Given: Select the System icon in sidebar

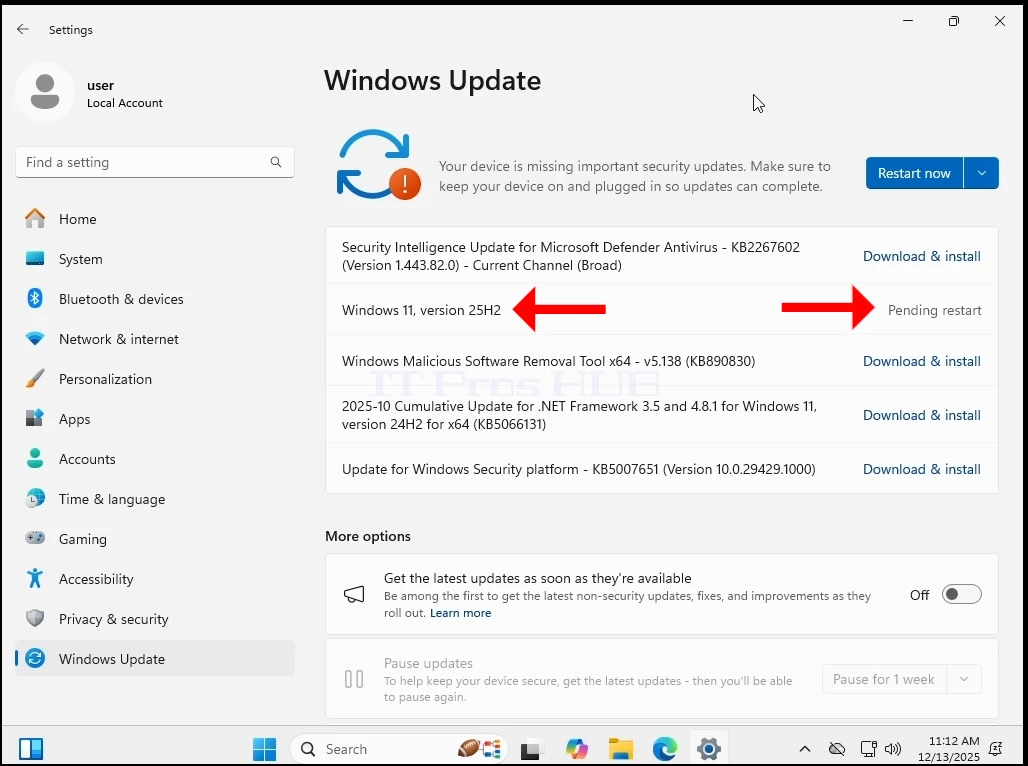Looking at the screenshot, I should tap(35, 259).
